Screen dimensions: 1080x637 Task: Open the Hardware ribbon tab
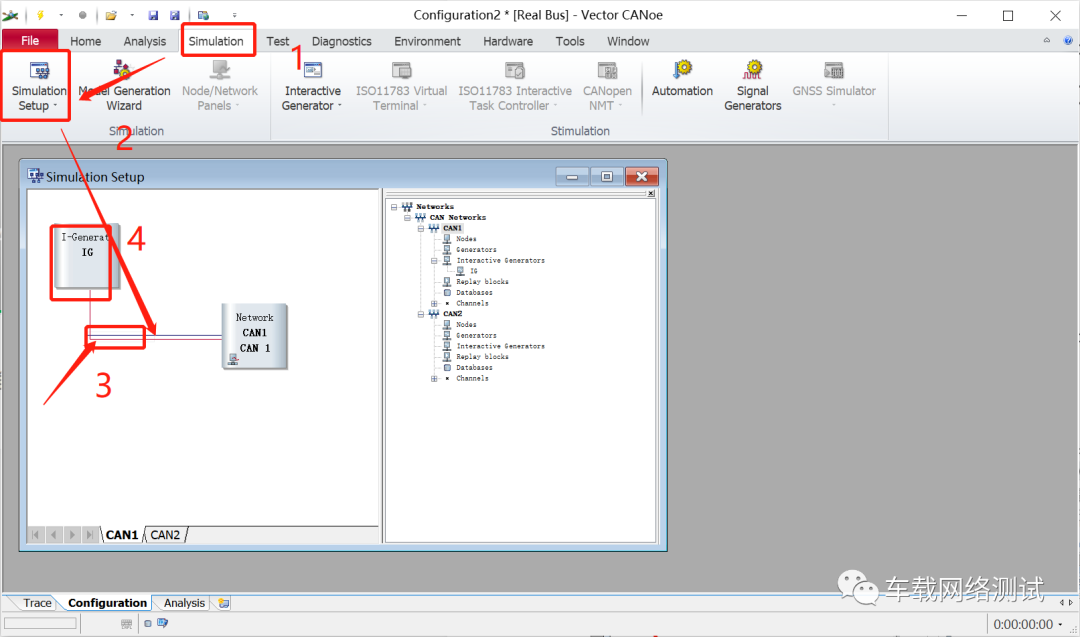[x=508, y=41]
